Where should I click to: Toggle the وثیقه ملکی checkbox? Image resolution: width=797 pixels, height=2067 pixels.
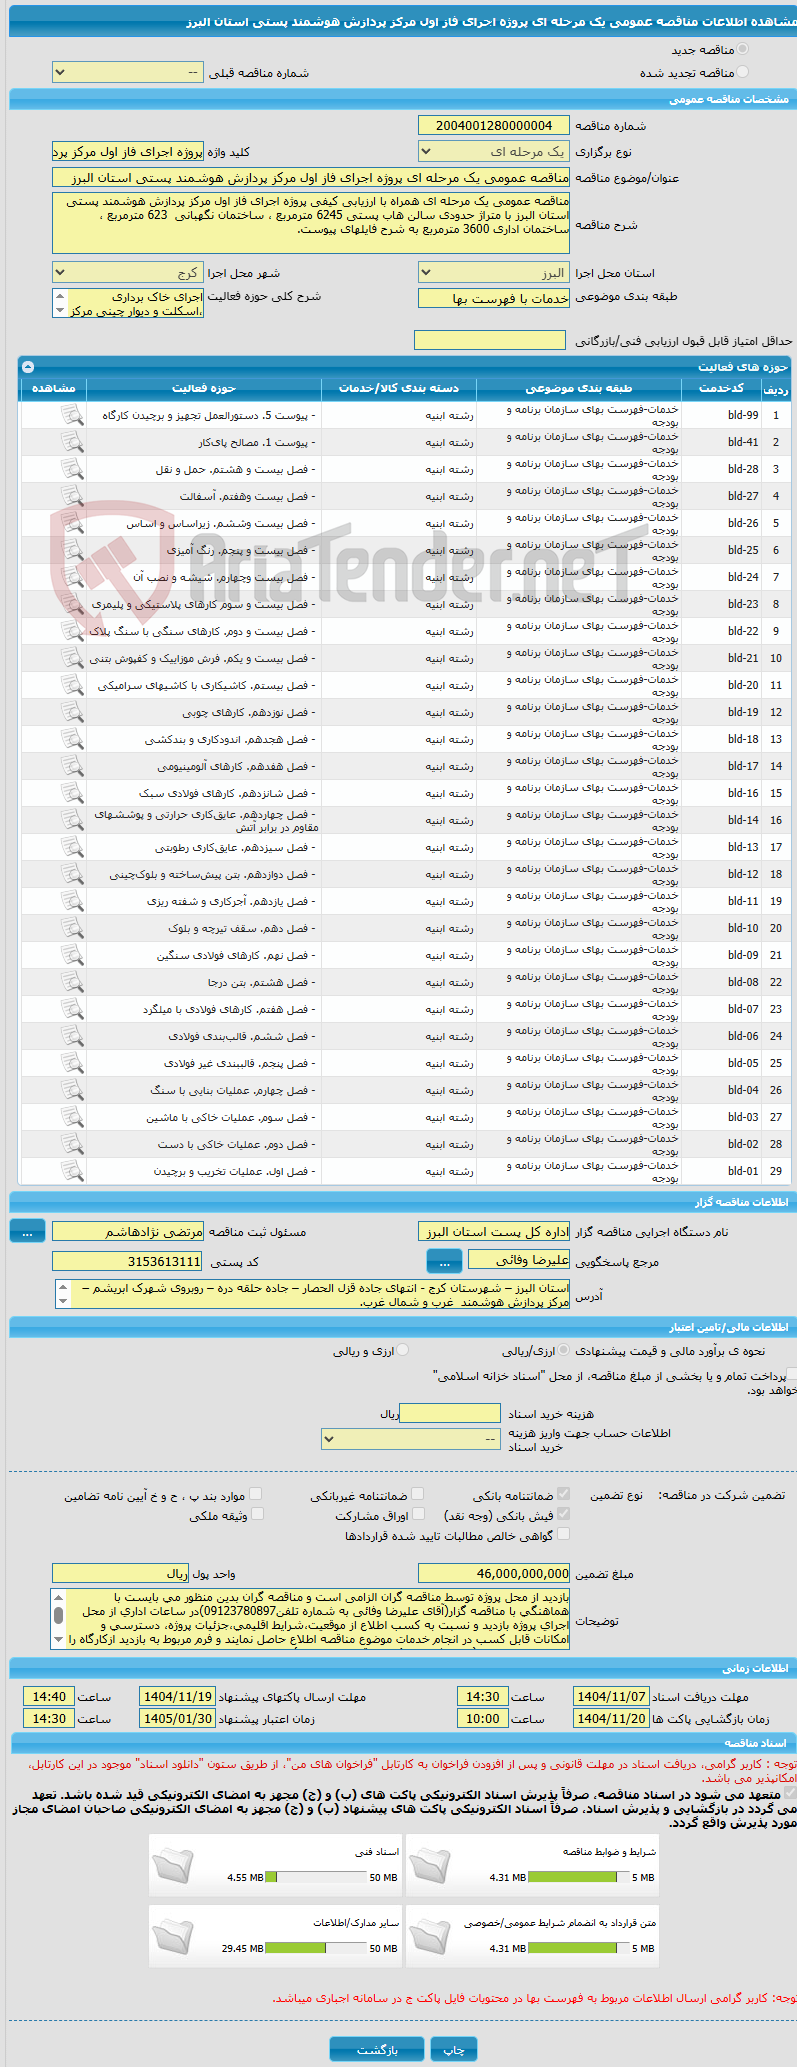coord(257,1514)
